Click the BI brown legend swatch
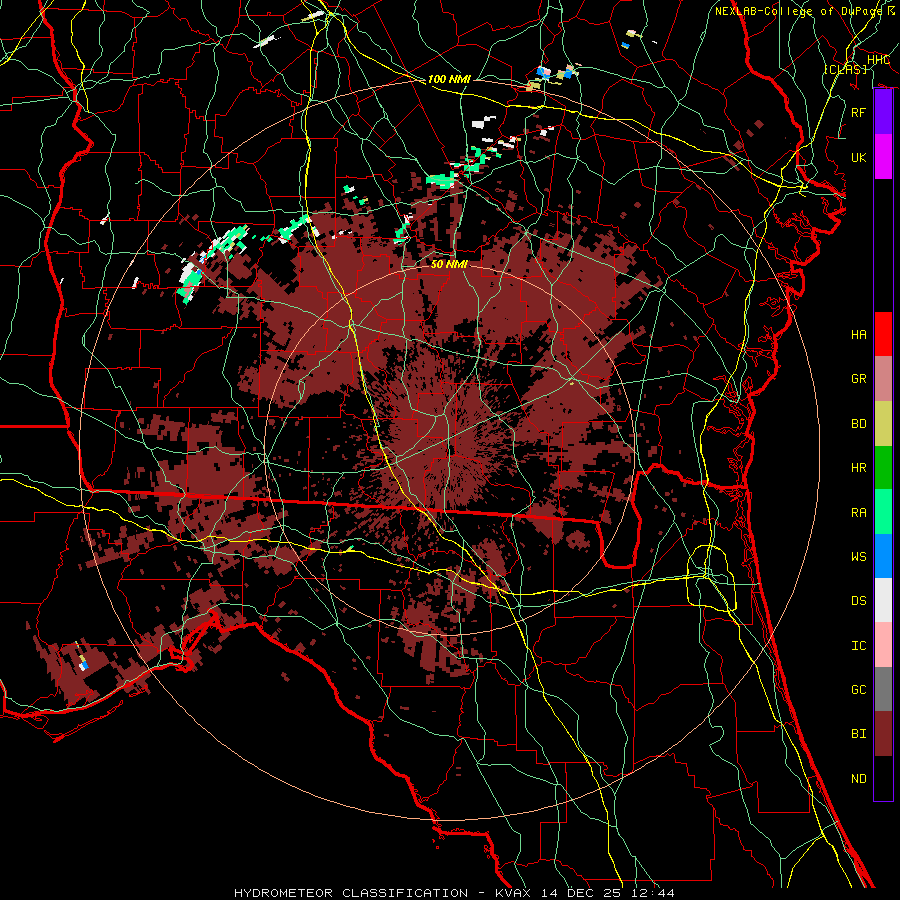Viewport: 900px width, 900px height. point(883,734)
